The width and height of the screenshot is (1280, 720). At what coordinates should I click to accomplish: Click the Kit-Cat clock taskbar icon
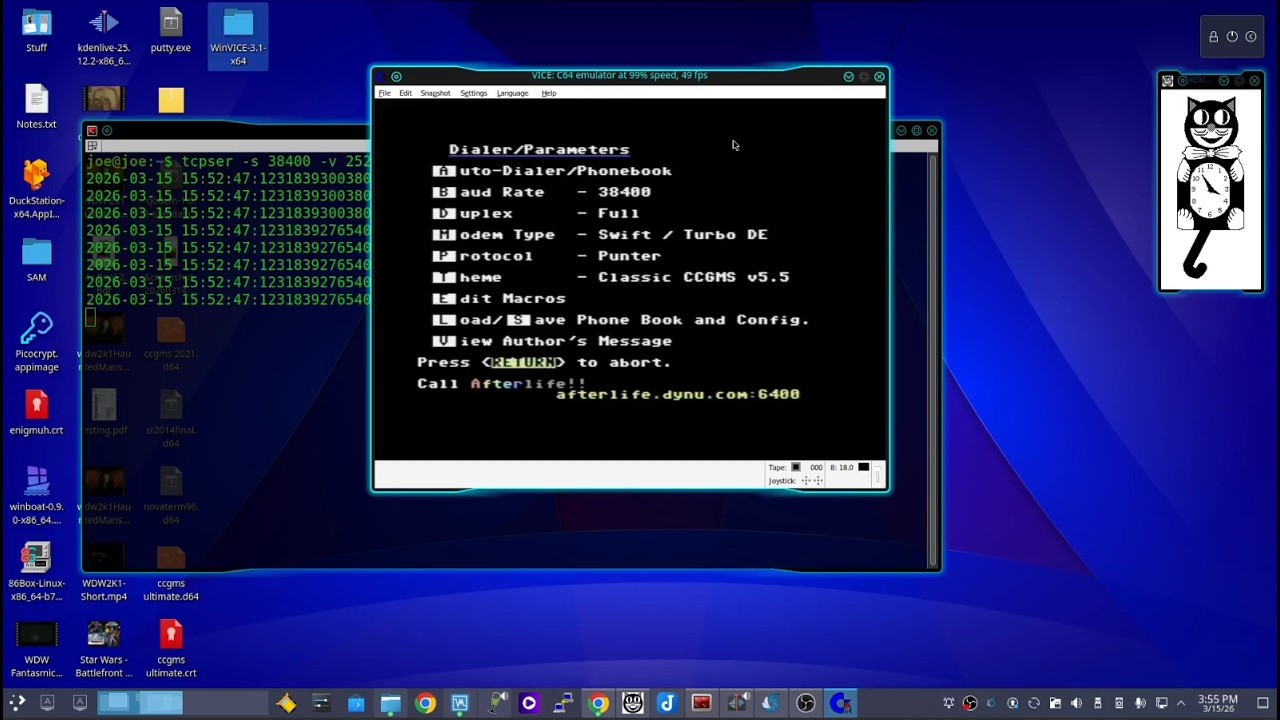(x=632, y=703)
